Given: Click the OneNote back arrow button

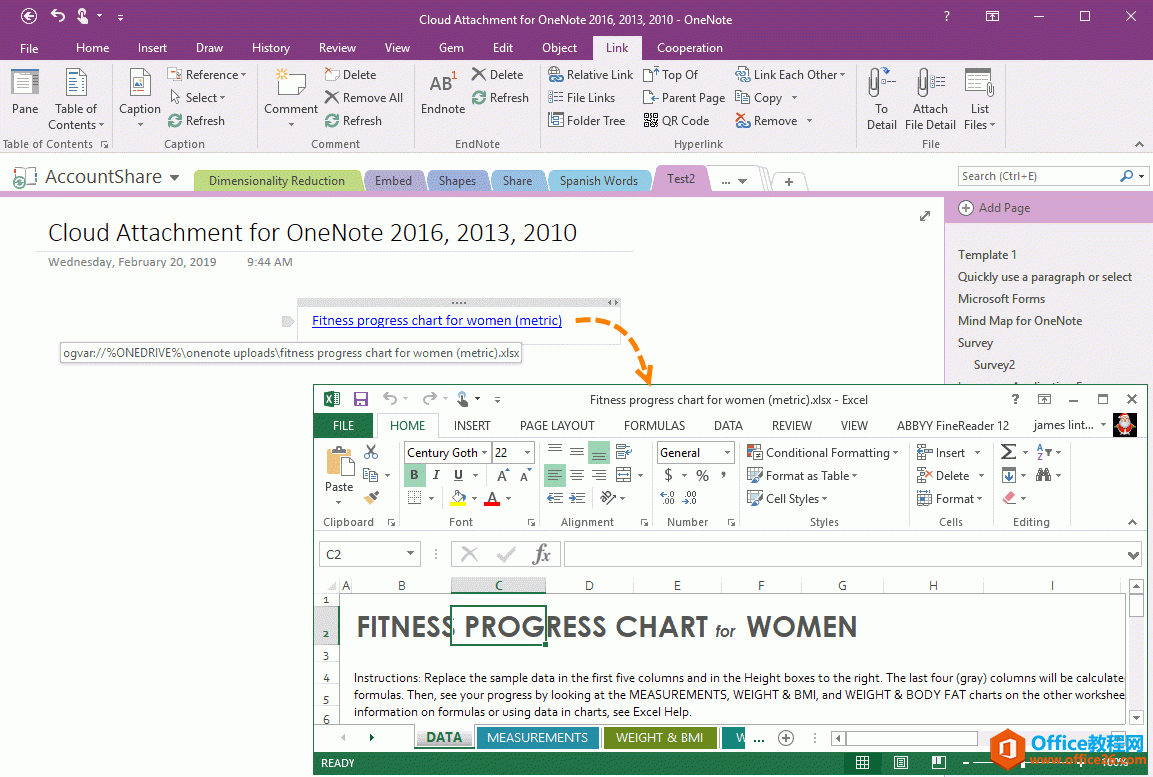Looking at the screenshot, I should point(29,15).
